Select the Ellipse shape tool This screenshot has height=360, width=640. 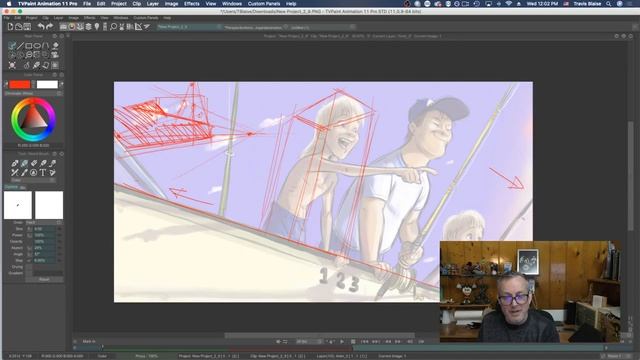point(37,46)
